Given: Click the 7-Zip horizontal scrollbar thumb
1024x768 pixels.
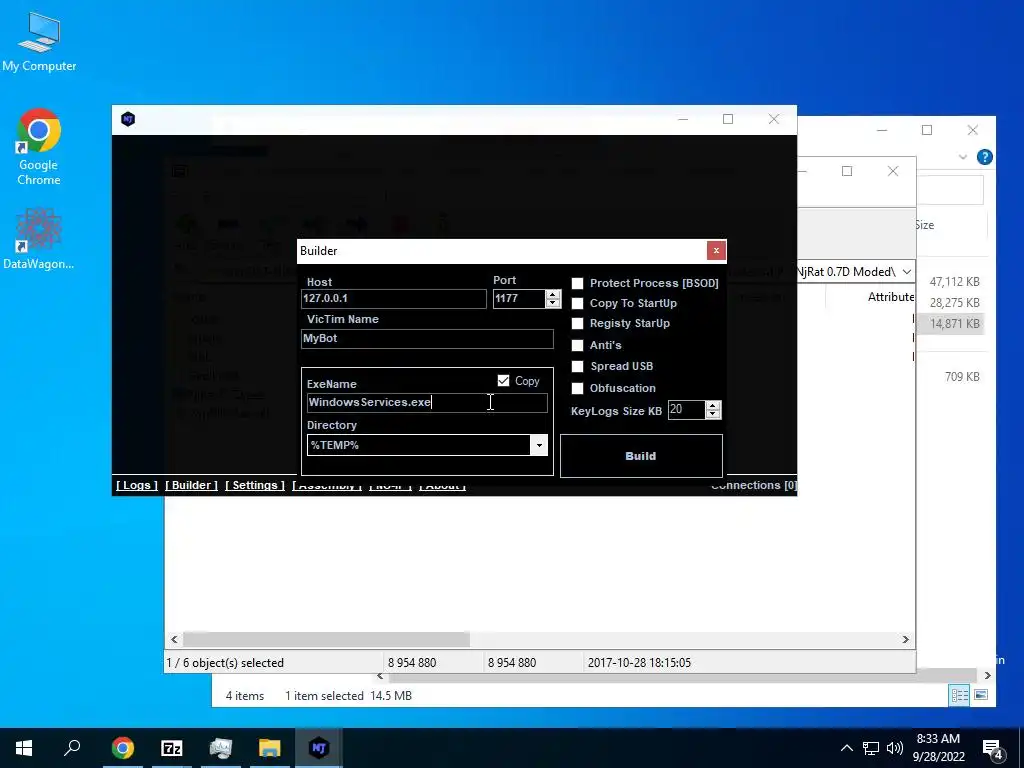Looking at the screenshot, I should (326, 639).
